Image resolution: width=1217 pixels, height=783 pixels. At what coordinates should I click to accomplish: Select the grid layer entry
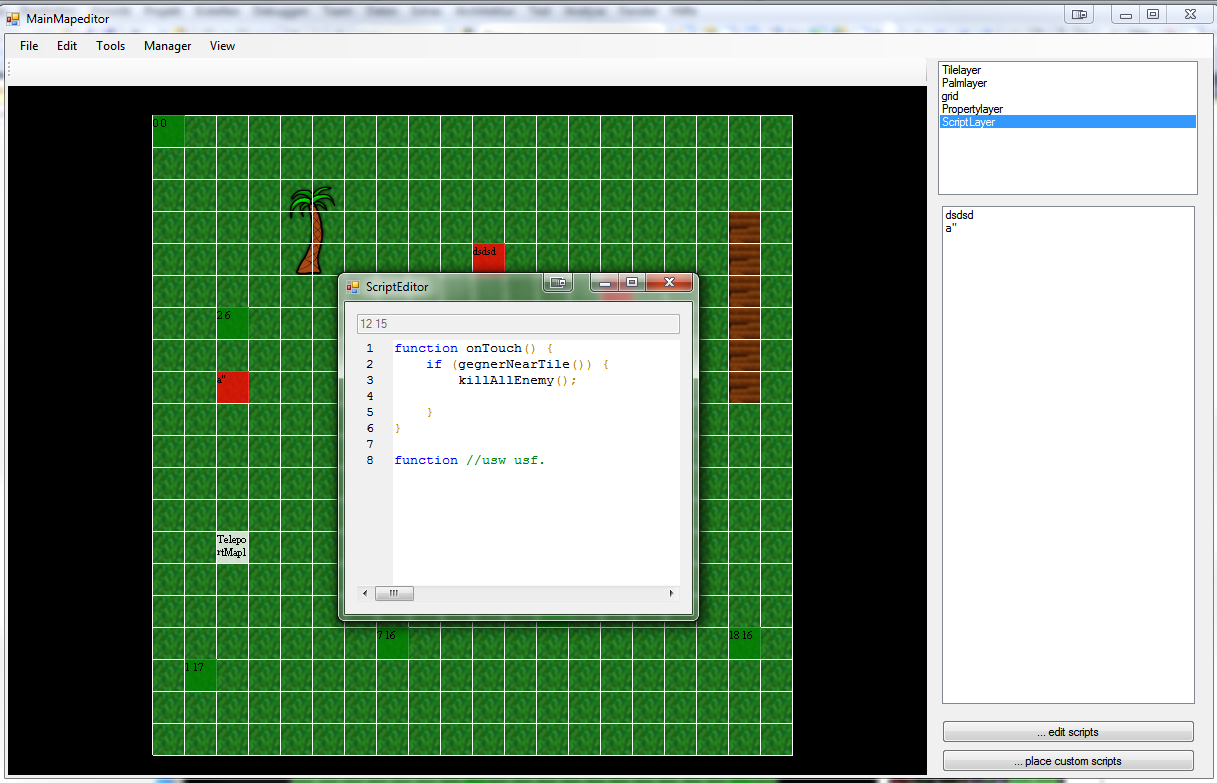point(950,96)
